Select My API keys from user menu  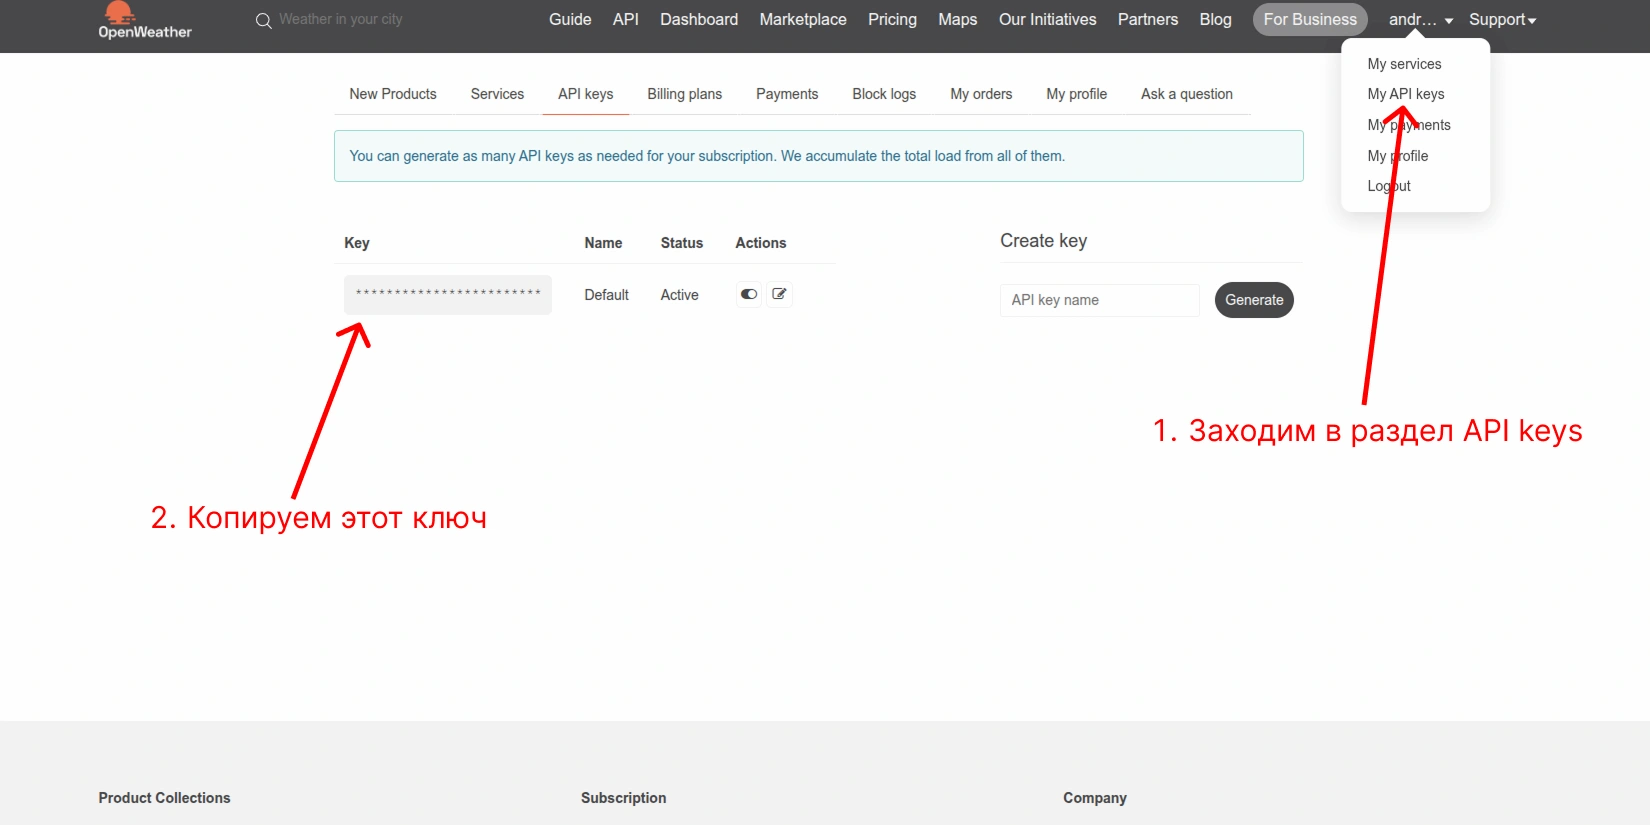coord(1405,94)
